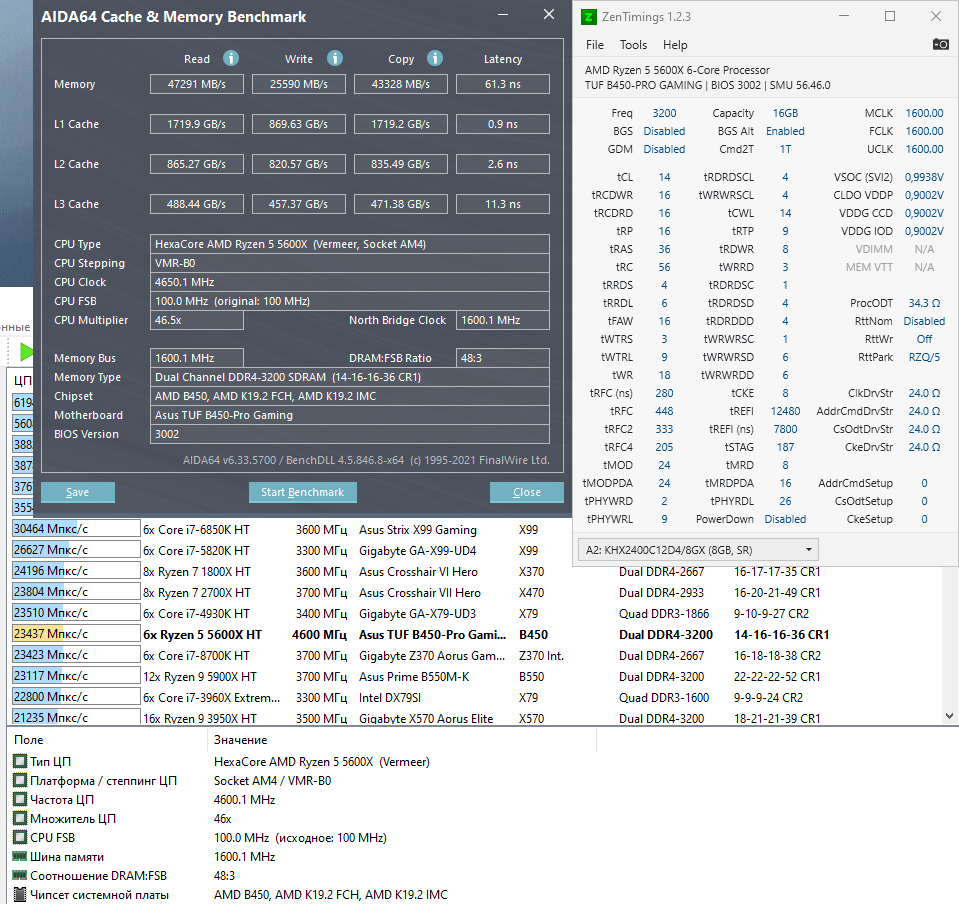Click the memory icon beside Соотношение DRAM:FSB

pyautogui.click(x=20, y=875)
